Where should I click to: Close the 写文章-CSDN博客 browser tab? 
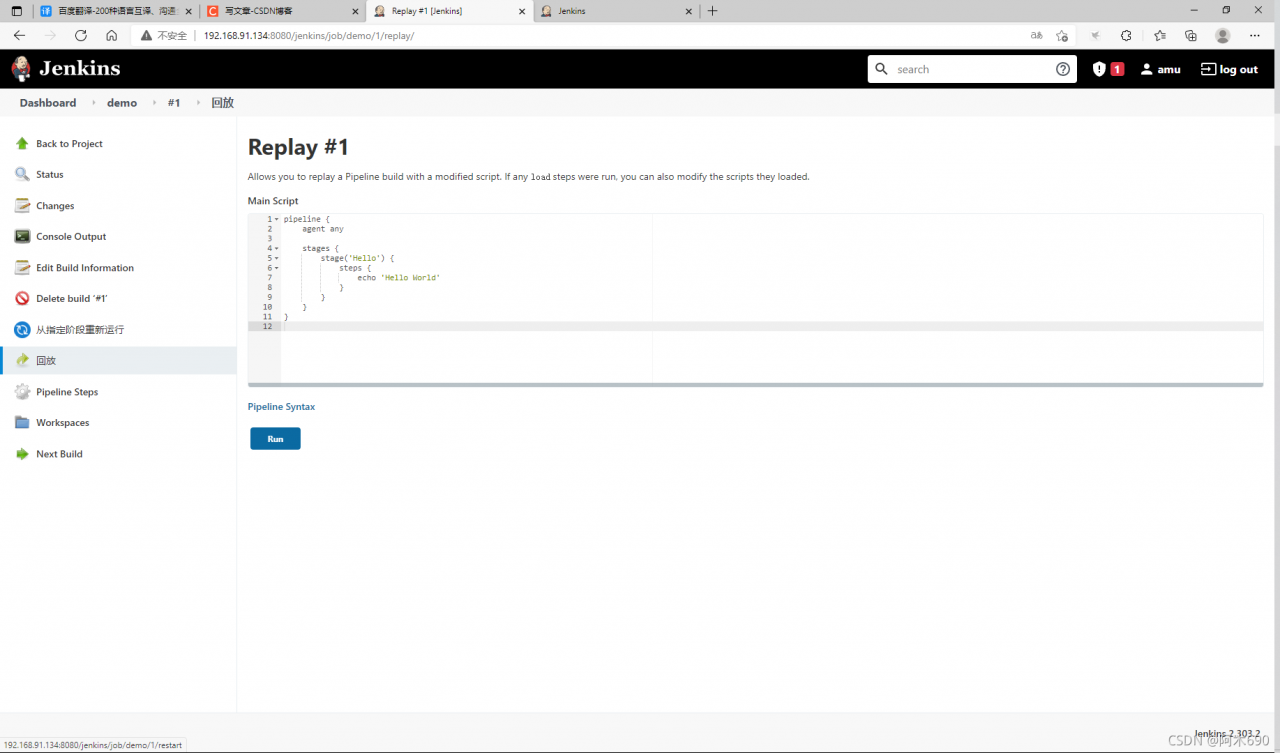(355, 11)
